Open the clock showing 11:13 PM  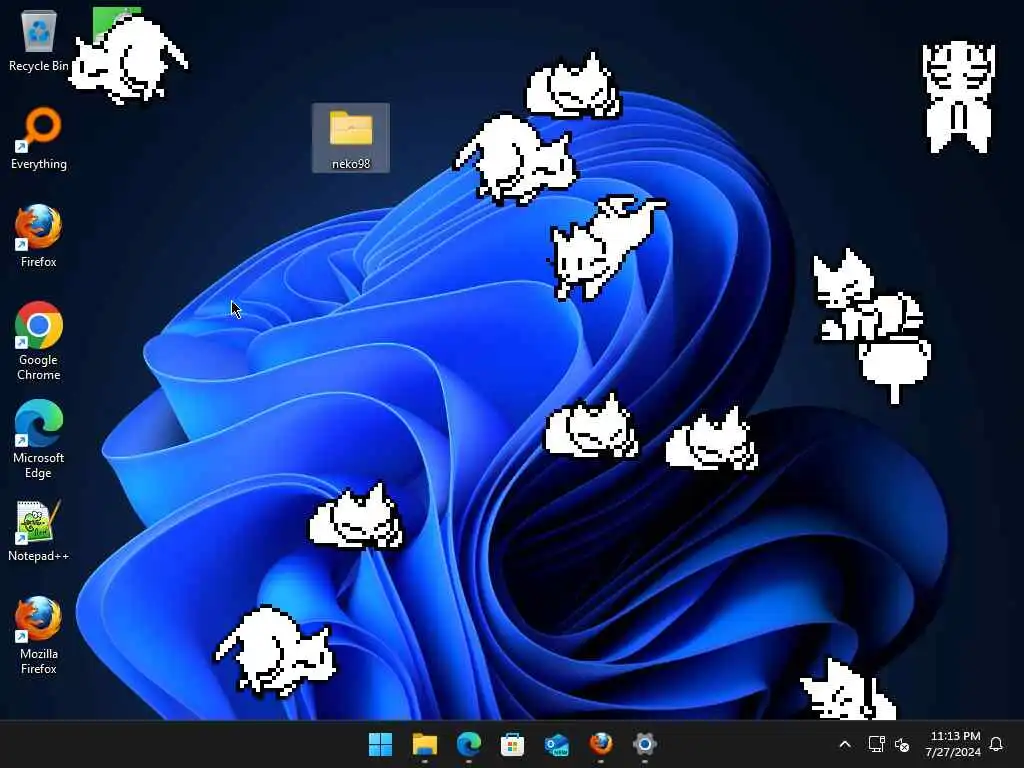coord(953,744)
